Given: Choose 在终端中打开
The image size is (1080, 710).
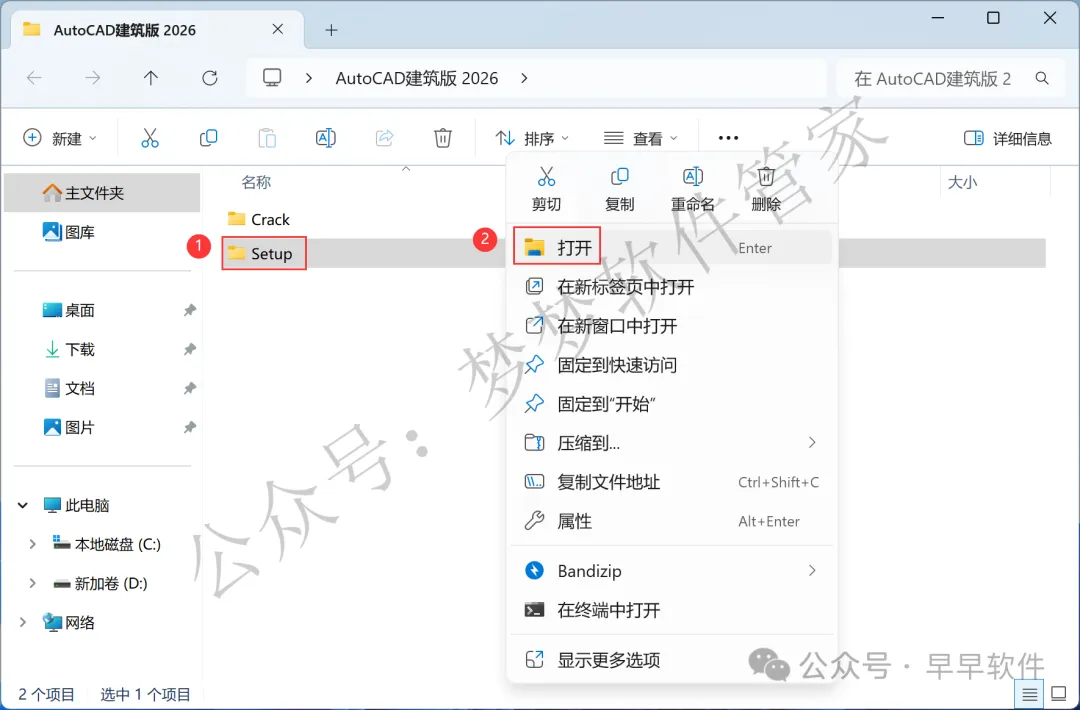Looking at the screenshot, I should click(672, 610).
